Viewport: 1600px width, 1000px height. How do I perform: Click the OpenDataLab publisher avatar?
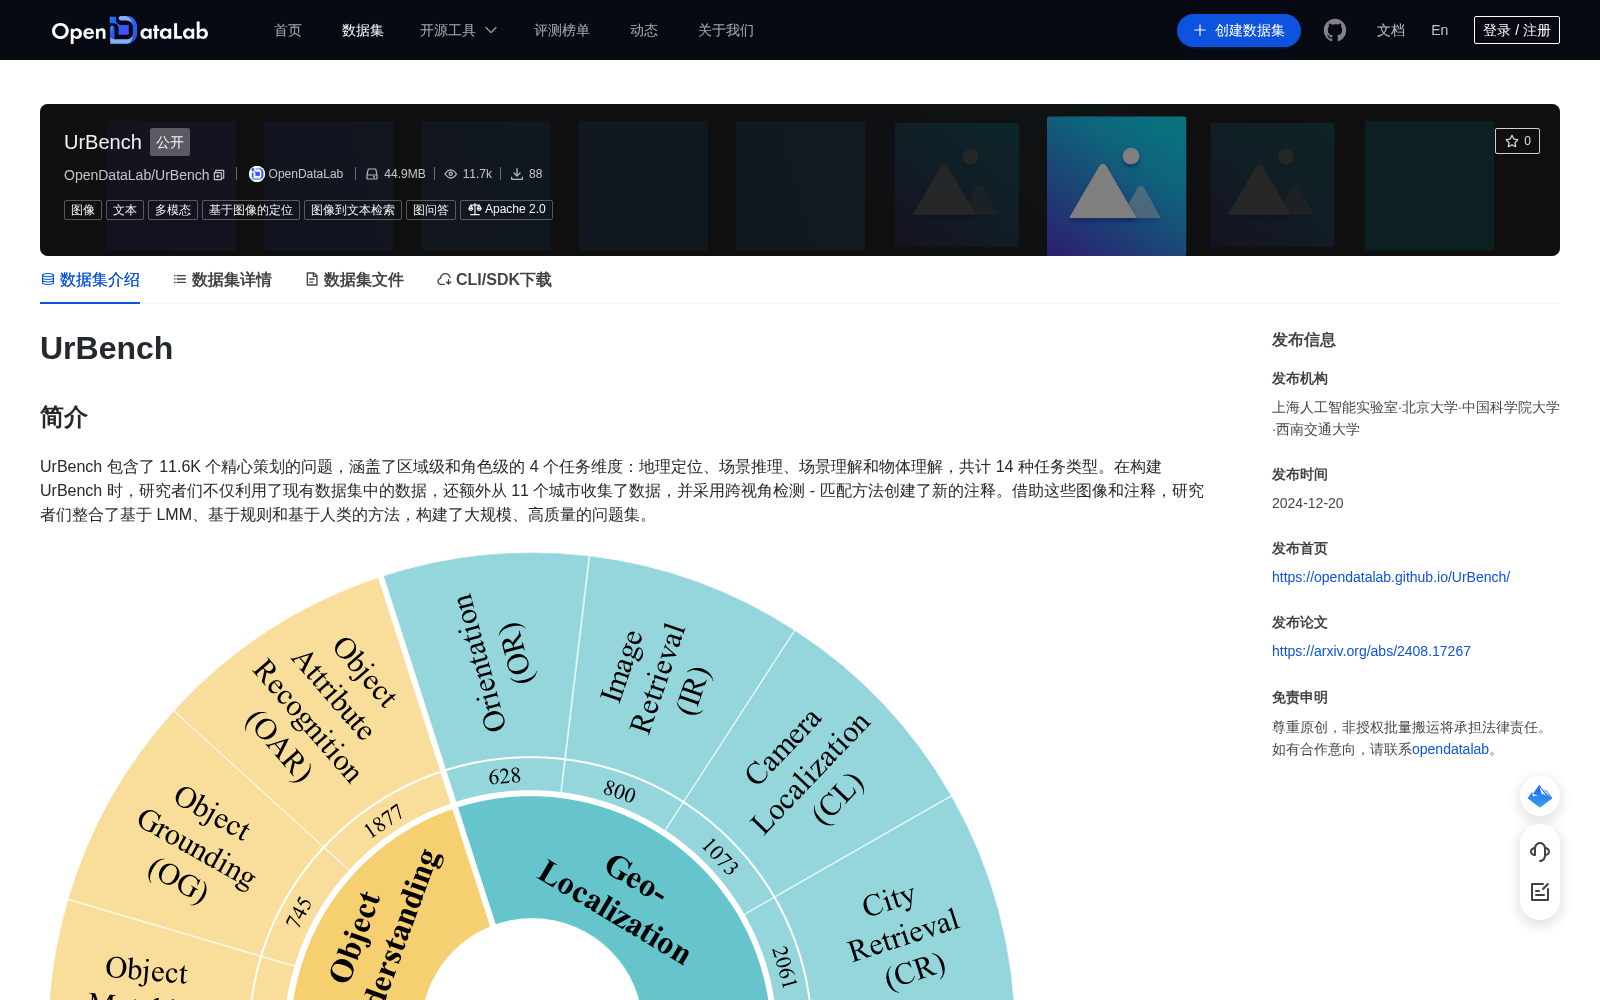click(x=257, y=174)
